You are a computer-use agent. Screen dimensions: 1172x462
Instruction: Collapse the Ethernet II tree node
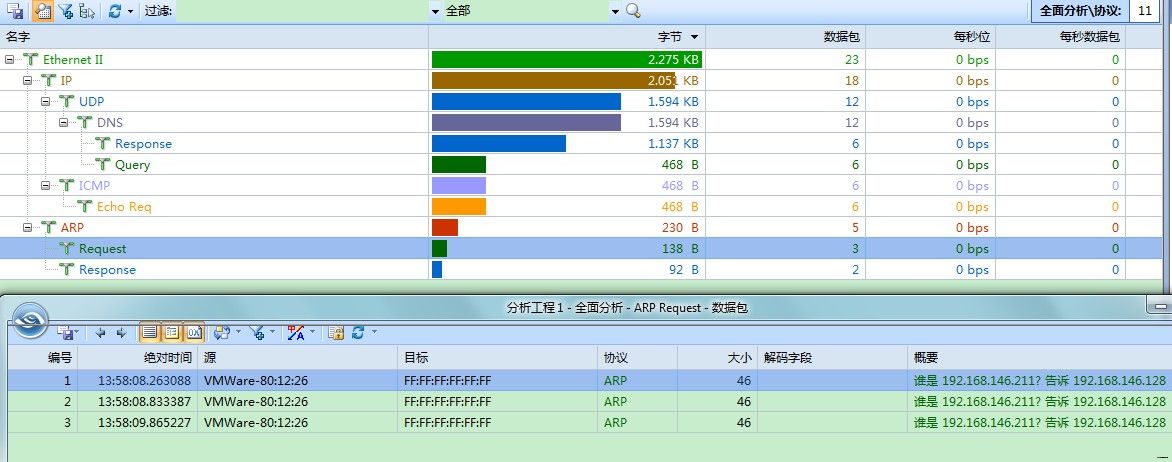(10, 60)
